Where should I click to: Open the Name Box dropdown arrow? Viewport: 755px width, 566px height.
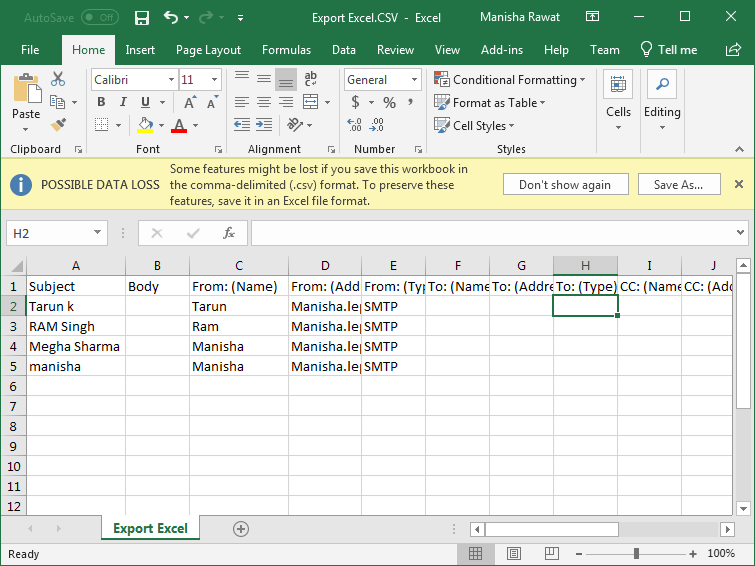(x=97, y=233)
